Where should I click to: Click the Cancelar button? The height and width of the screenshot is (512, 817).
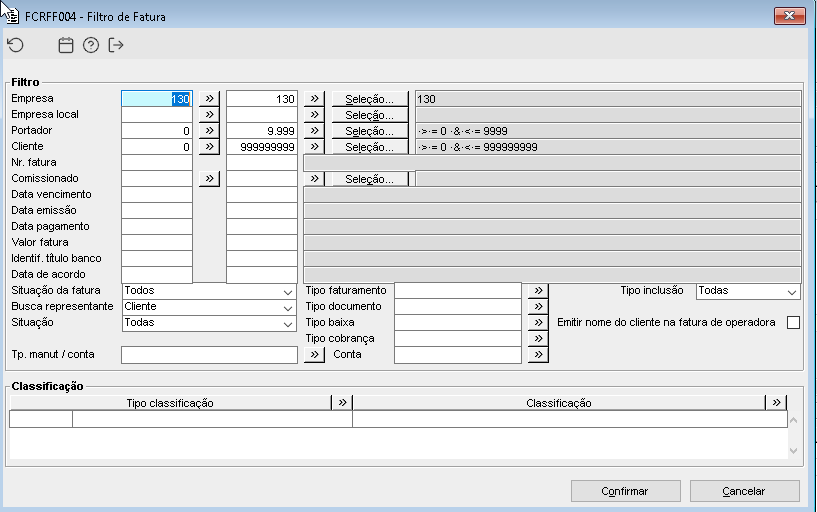(744, 491)
